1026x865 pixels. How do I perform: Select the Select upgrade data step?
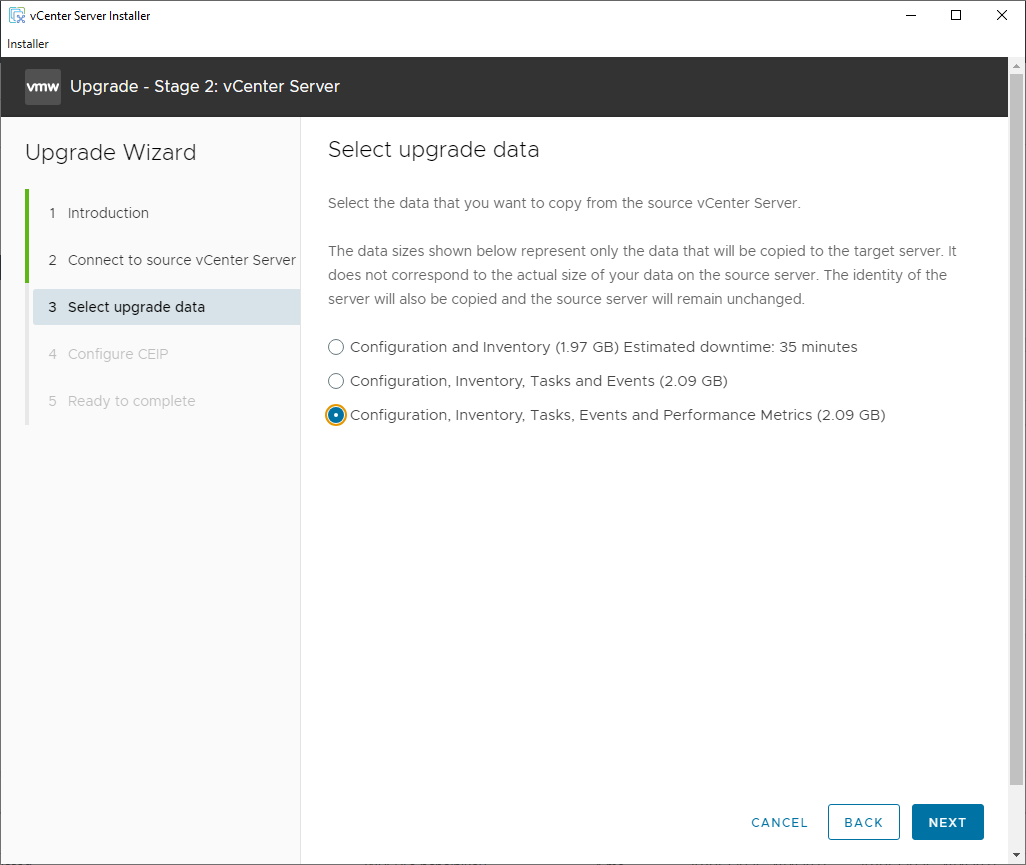pos(136,307)
